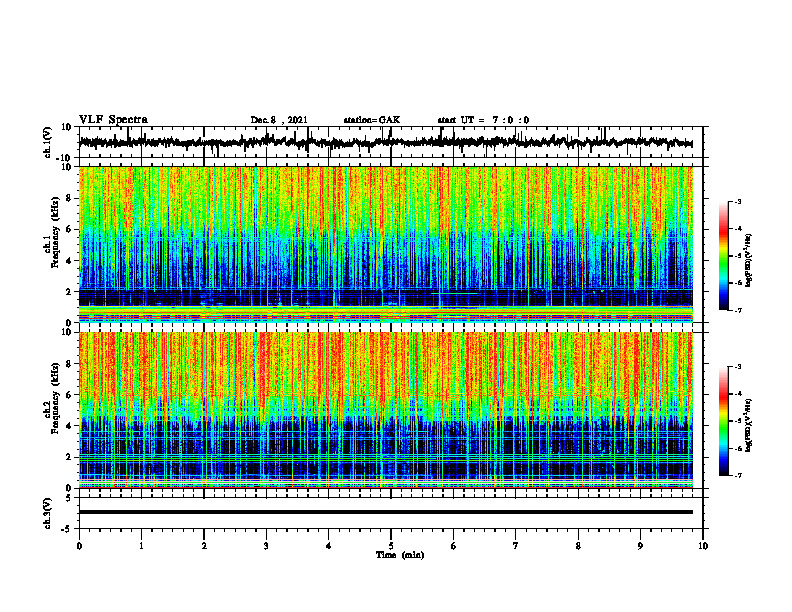
Task: Click the ch.1 "Frequency (kHz)" axis label
Action: 55,232
